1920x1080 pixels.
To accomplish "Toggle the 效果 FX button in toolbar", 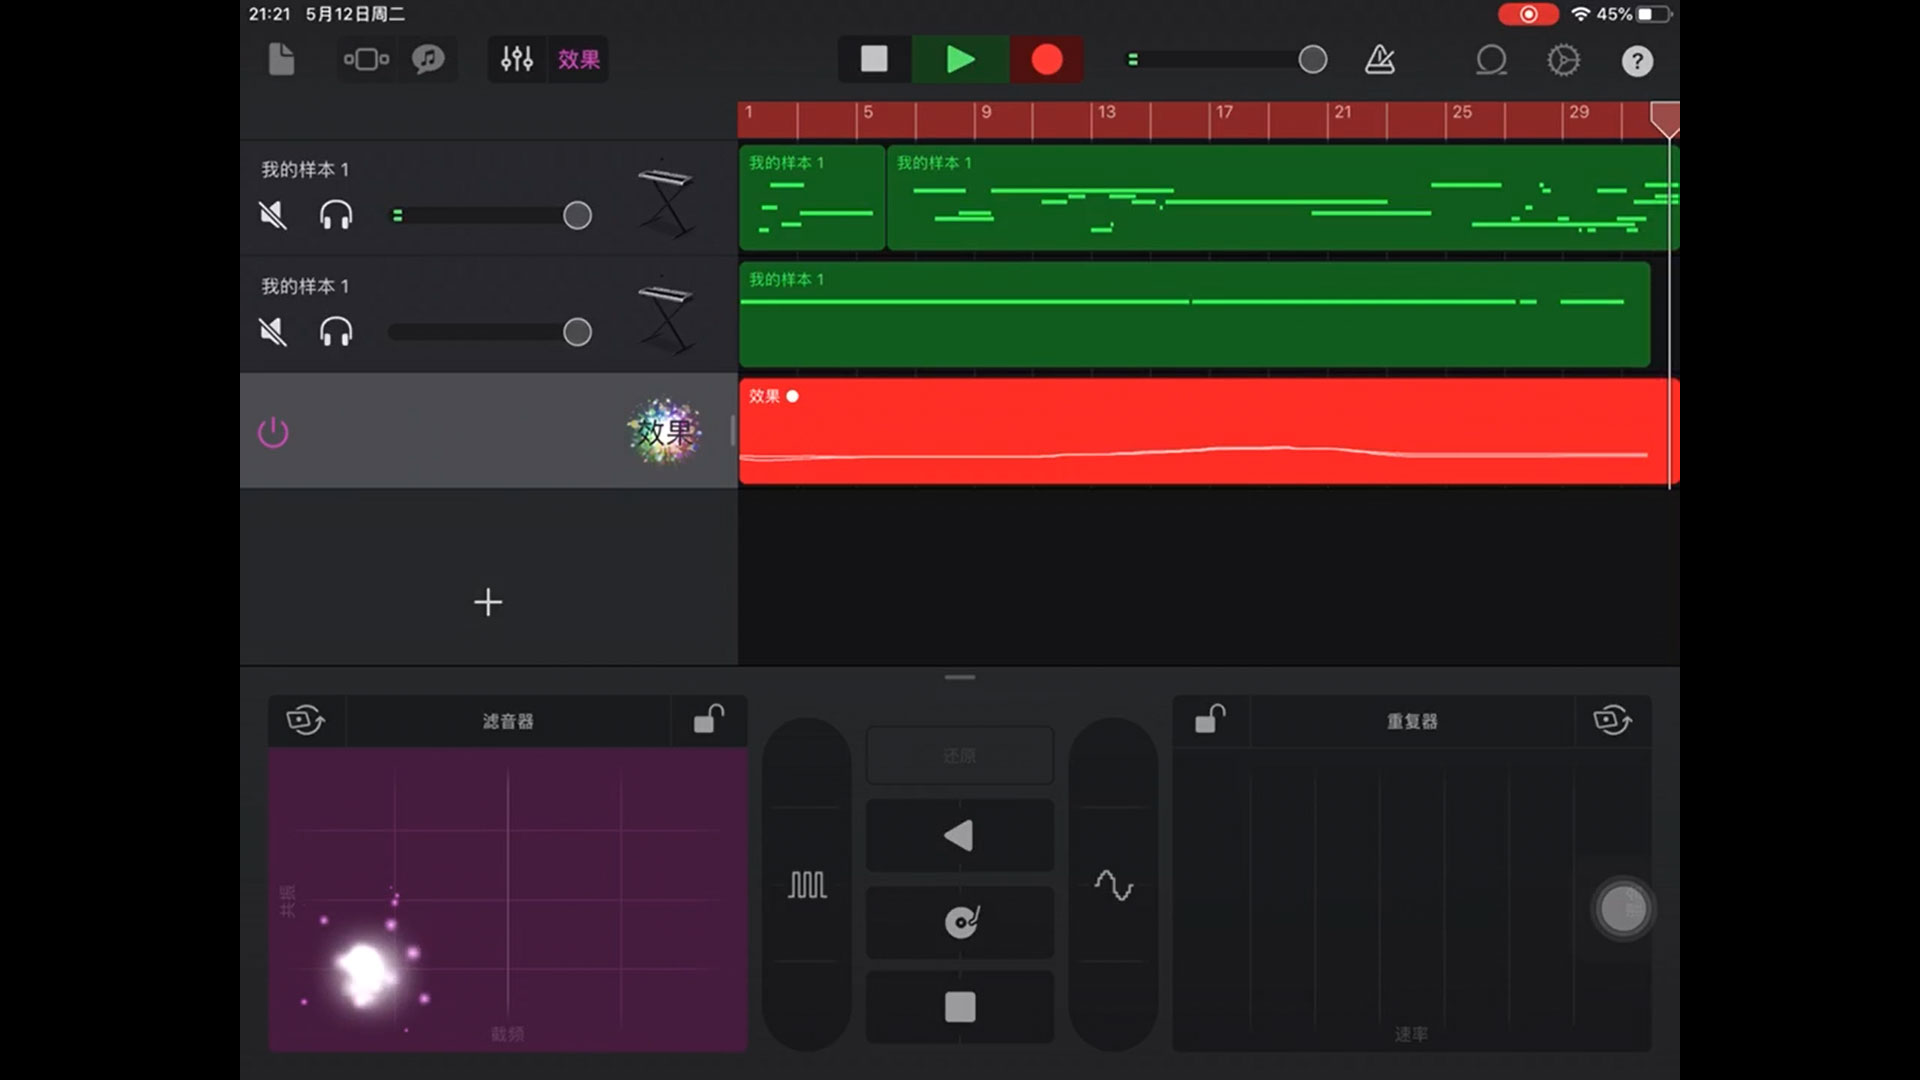I will (578, 60).
